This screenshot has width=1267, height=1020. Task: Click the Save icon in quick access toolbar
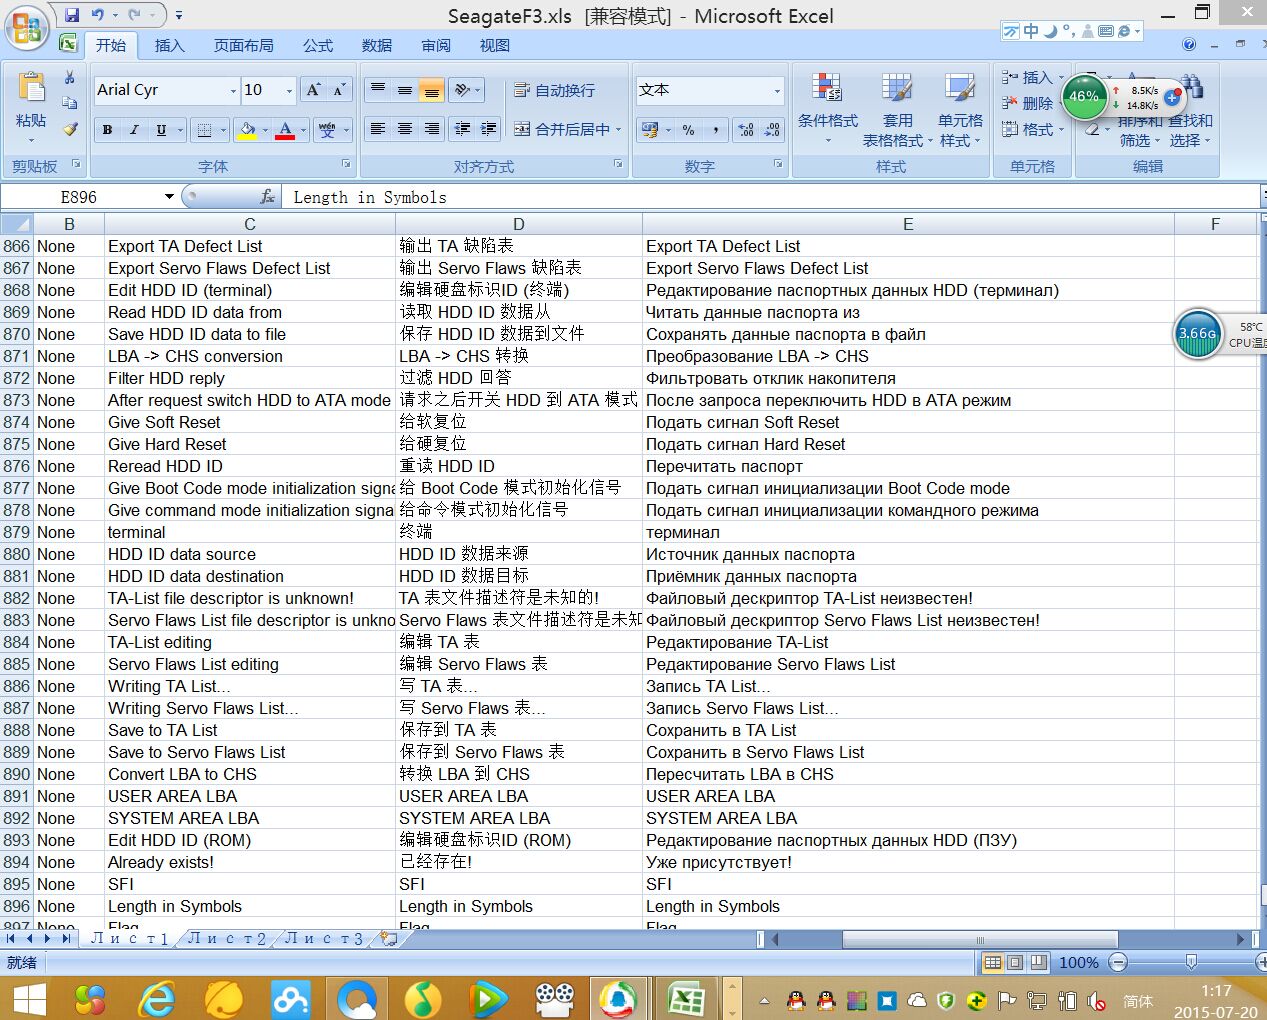[72, 15]
